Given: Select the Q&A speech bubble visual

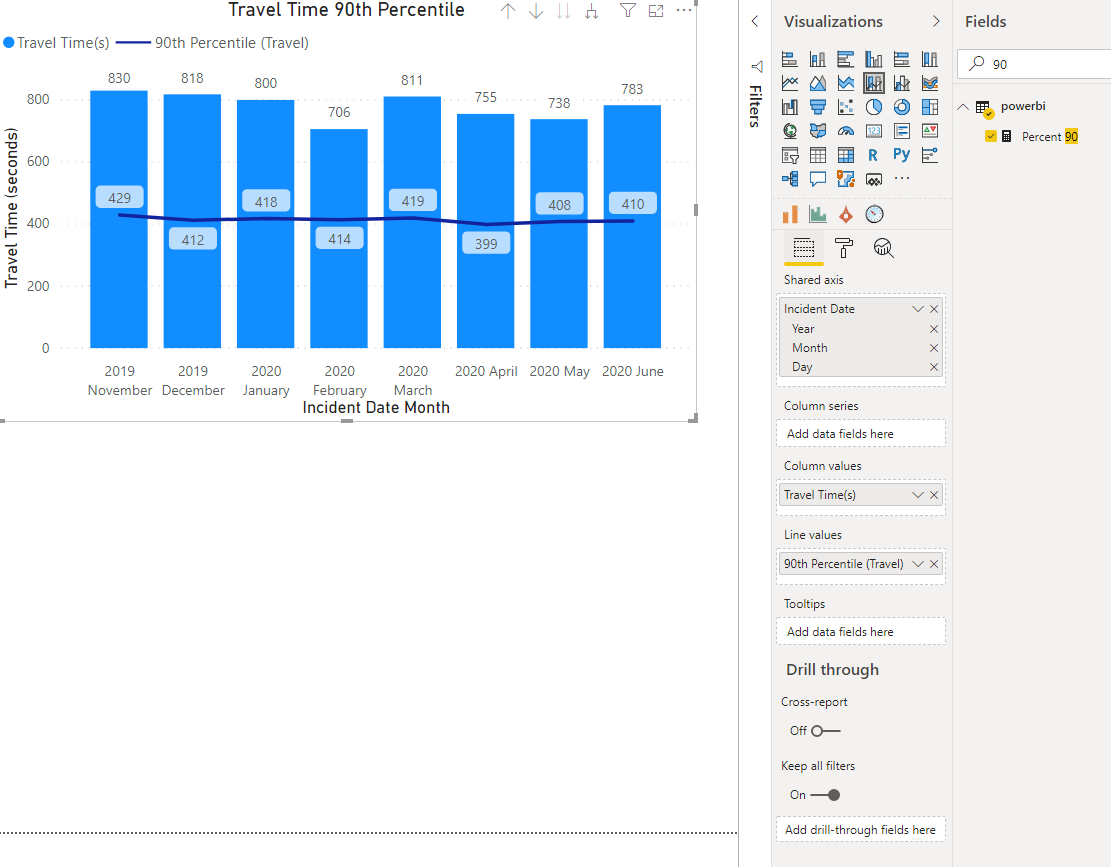Looking at the screenshot, I should 818,178.
